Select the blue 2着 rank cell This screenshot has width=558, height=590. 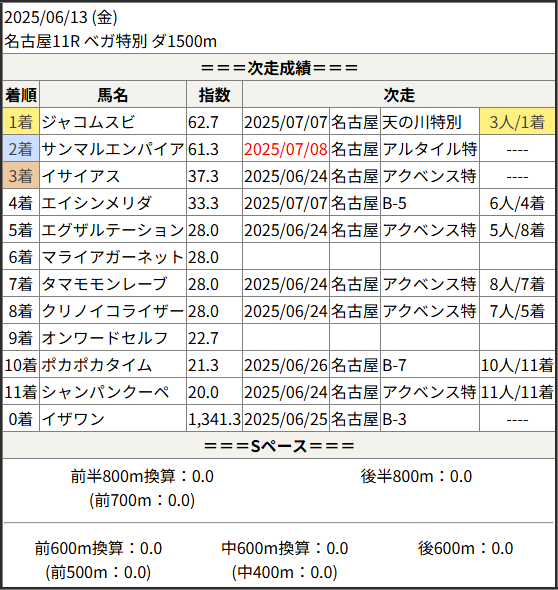(x=21, y=149)
